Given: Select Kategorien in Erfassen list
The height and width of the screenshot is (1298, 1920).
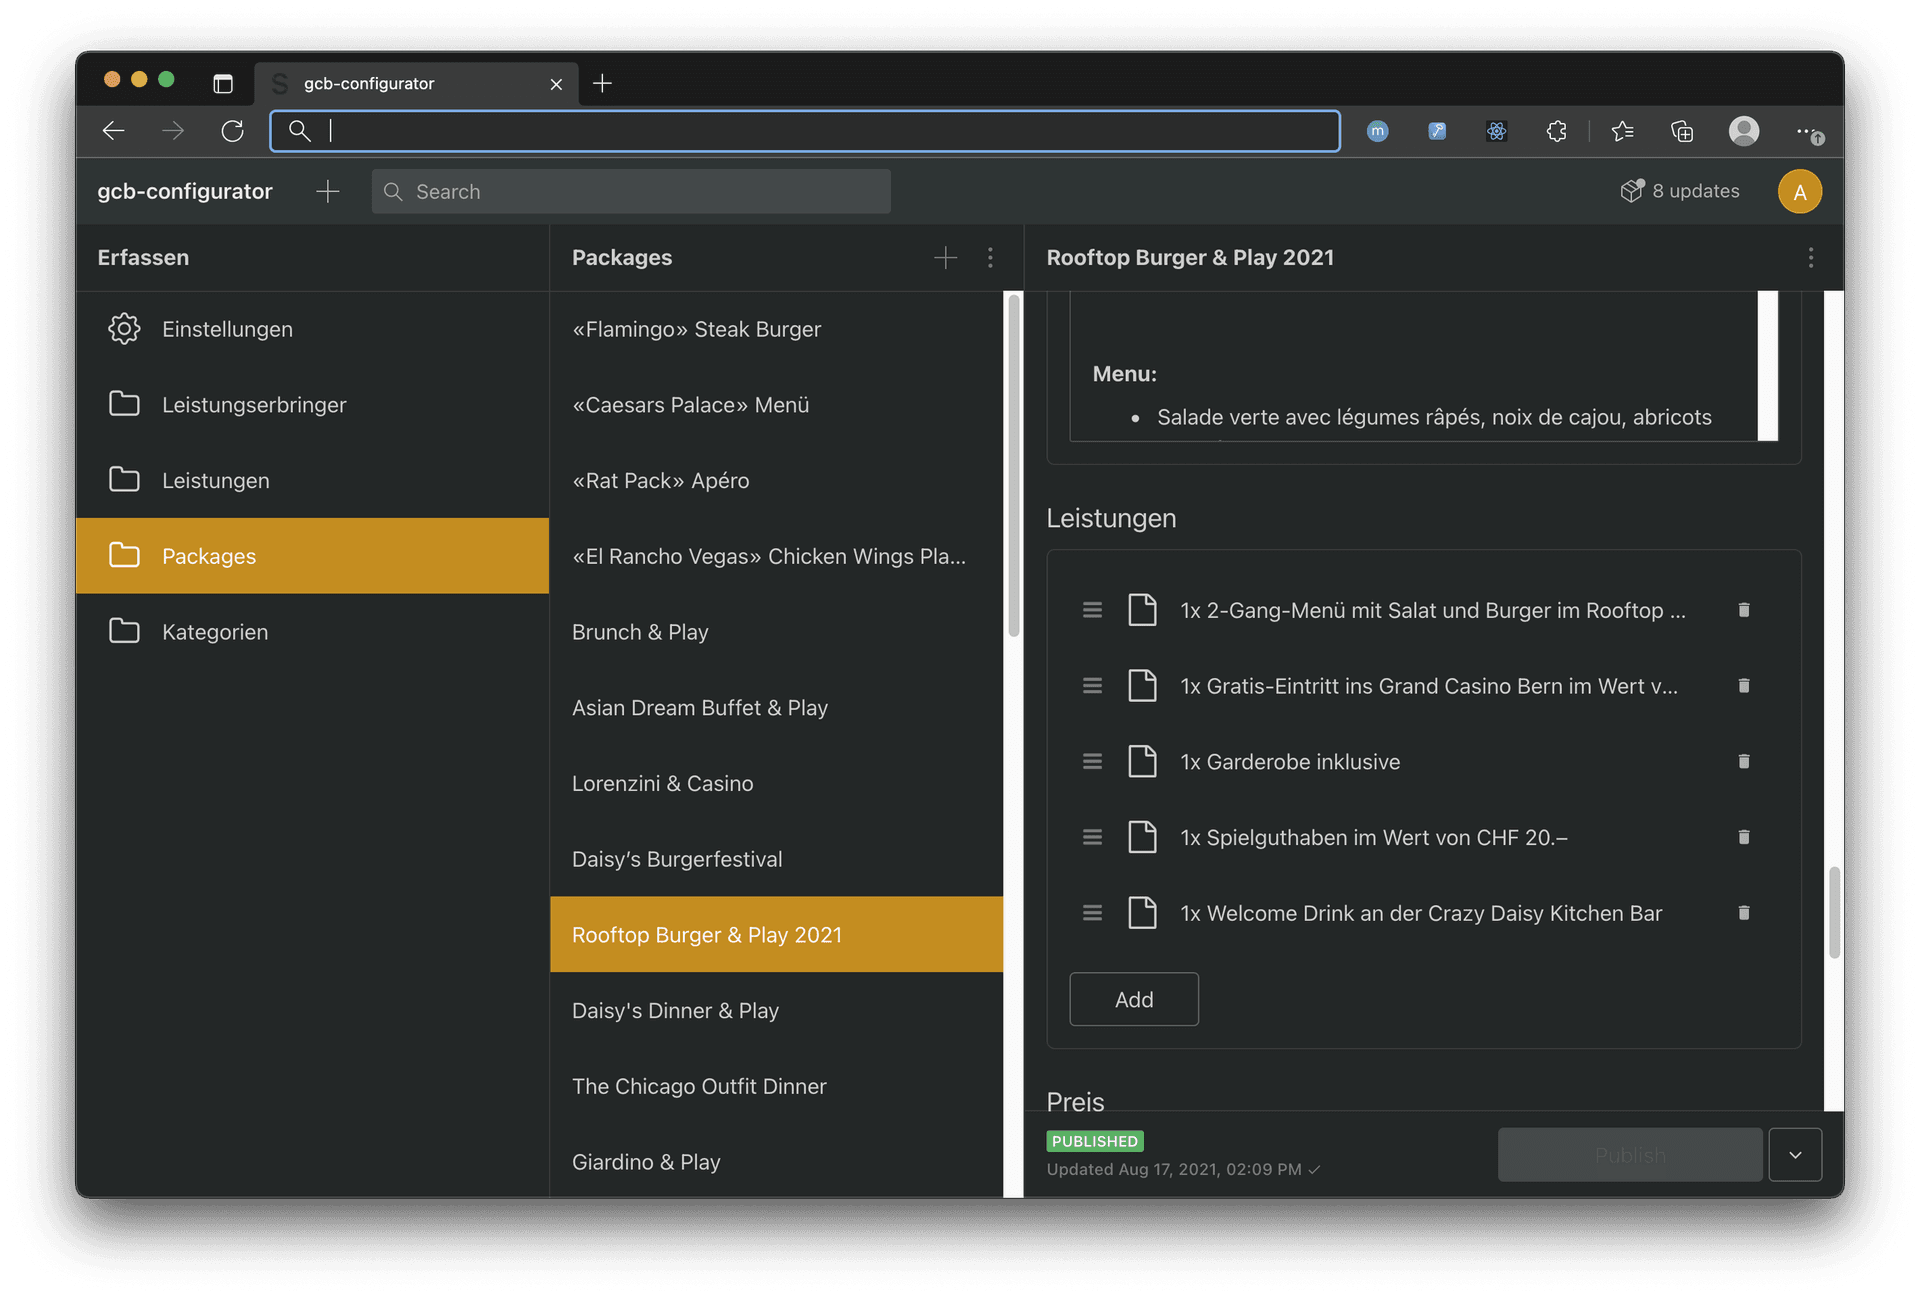Looking at the screenshot, I should click(215, 632).
